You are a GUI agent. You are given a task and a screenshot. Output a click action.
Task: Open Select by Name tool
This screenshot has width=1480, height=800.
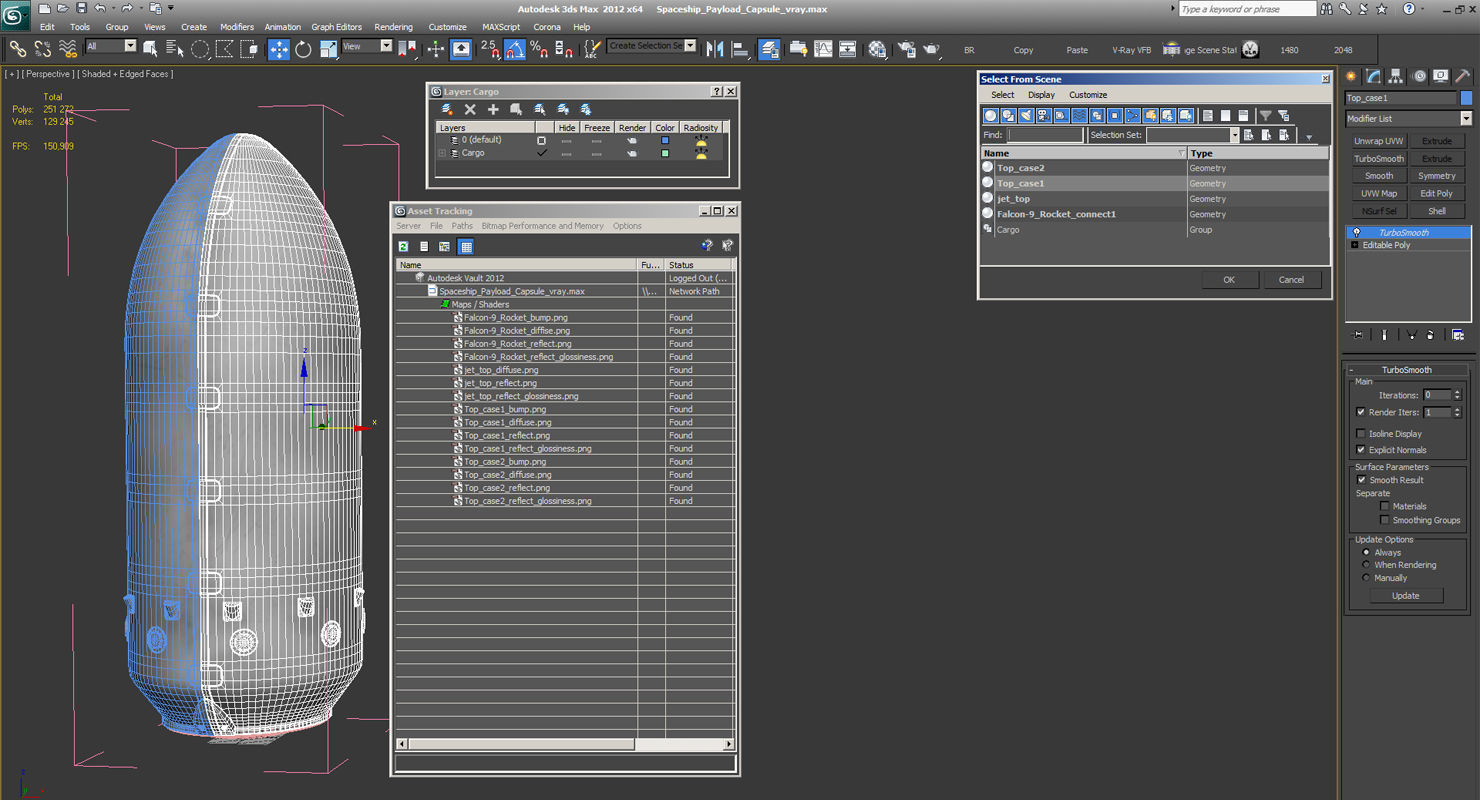pos(175,49)
